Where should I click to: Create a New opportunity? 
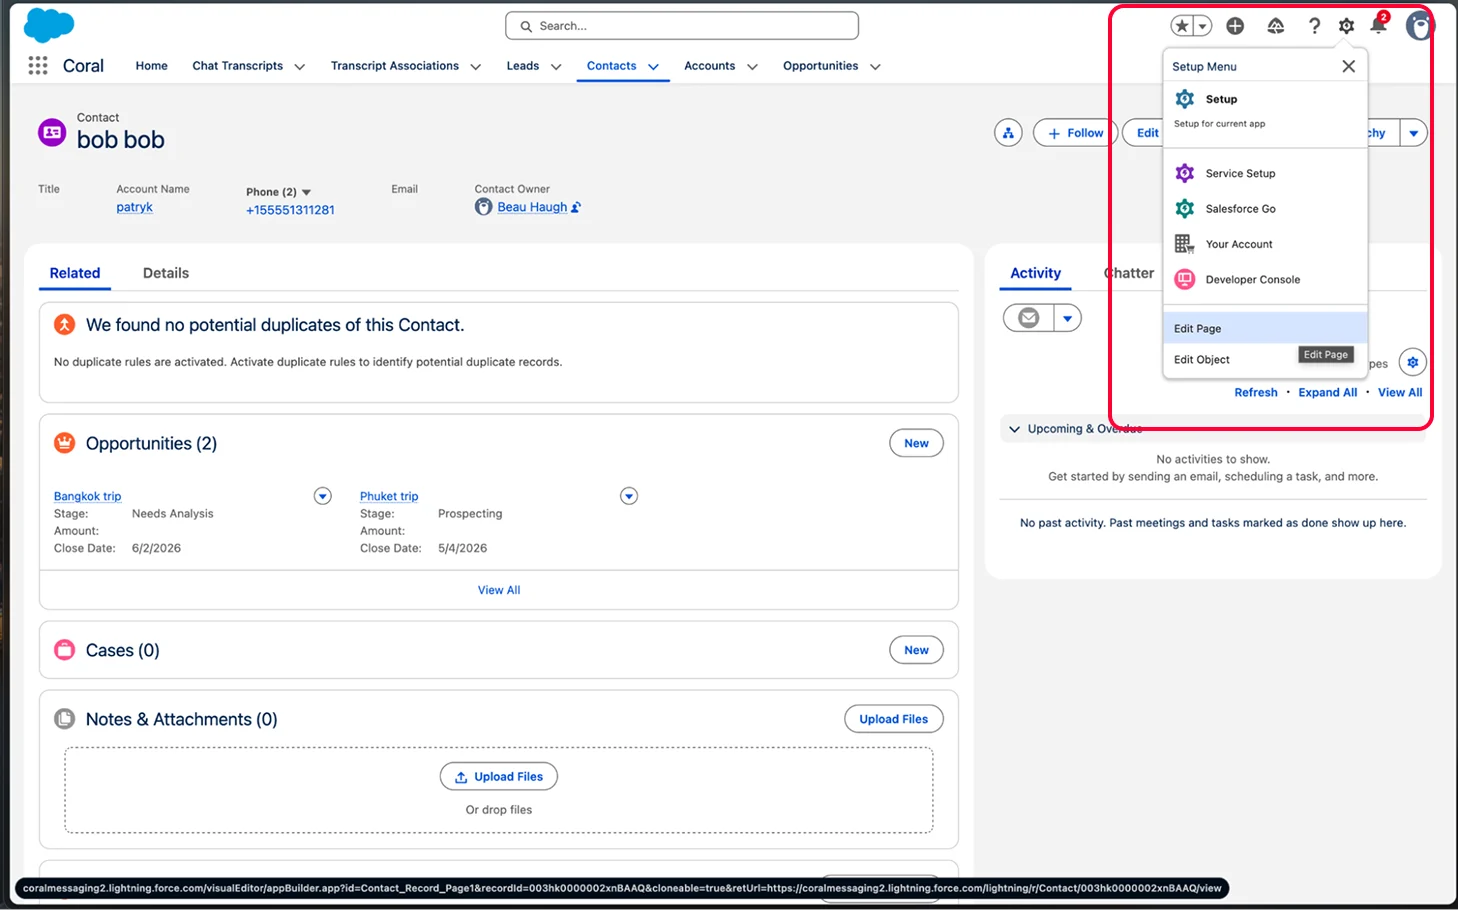(916, 443)
